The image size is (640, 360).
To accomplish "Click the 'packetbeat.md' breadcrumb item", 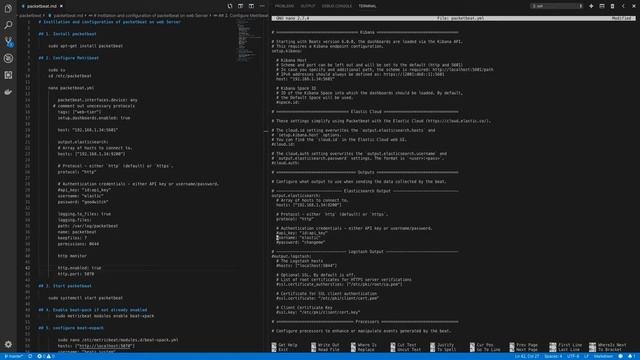I will tap(66, 16).
